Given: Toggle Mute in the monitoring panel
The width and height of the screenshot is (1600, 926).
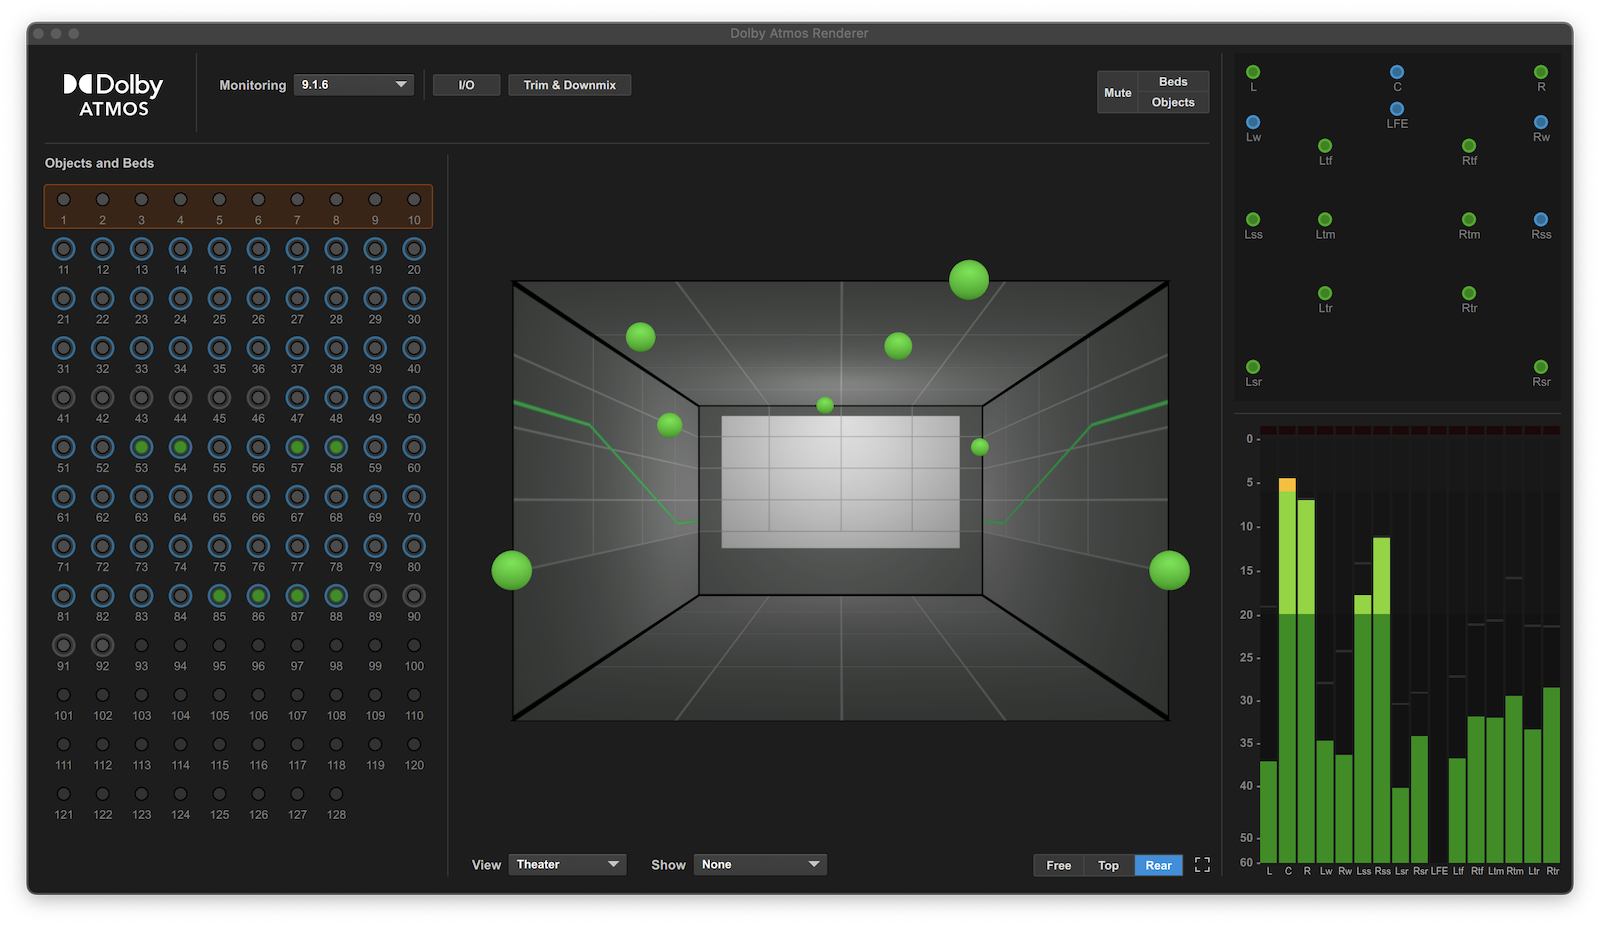Looking at the screenshot, I should pyautogui.click(x=1117, y=91).
